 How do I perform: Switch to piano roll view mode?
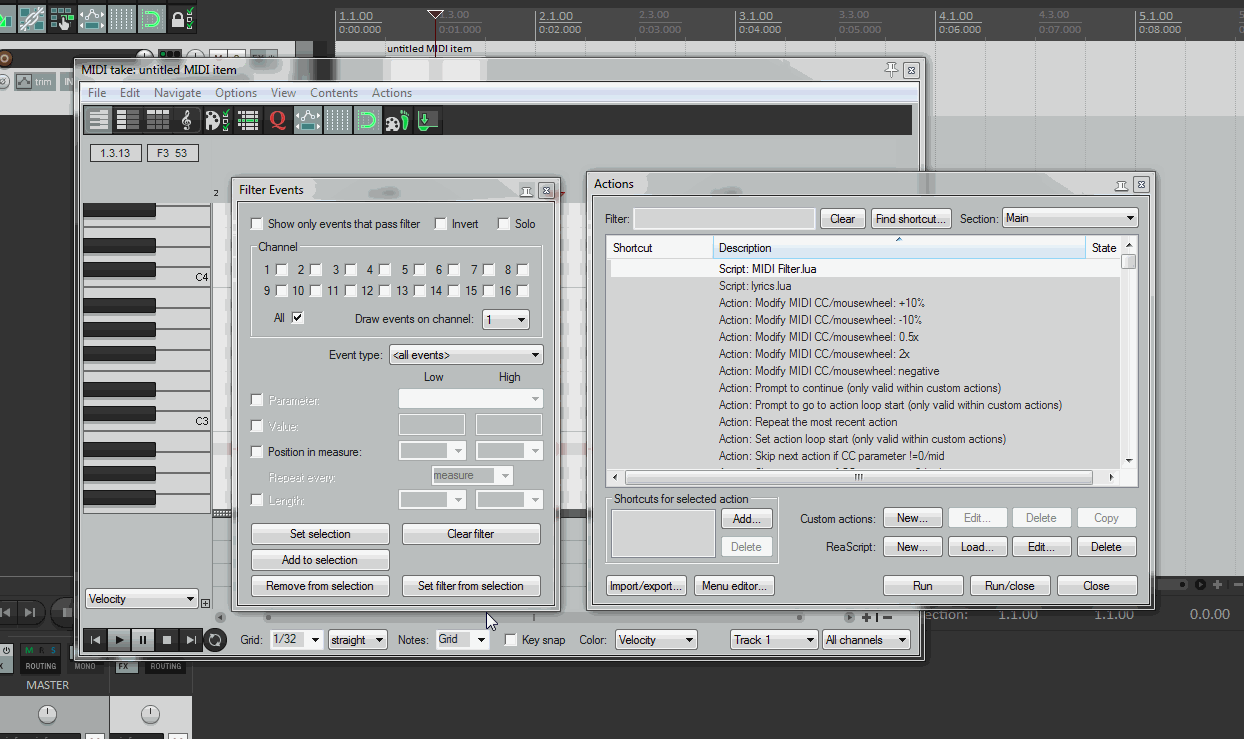[98, 120]
